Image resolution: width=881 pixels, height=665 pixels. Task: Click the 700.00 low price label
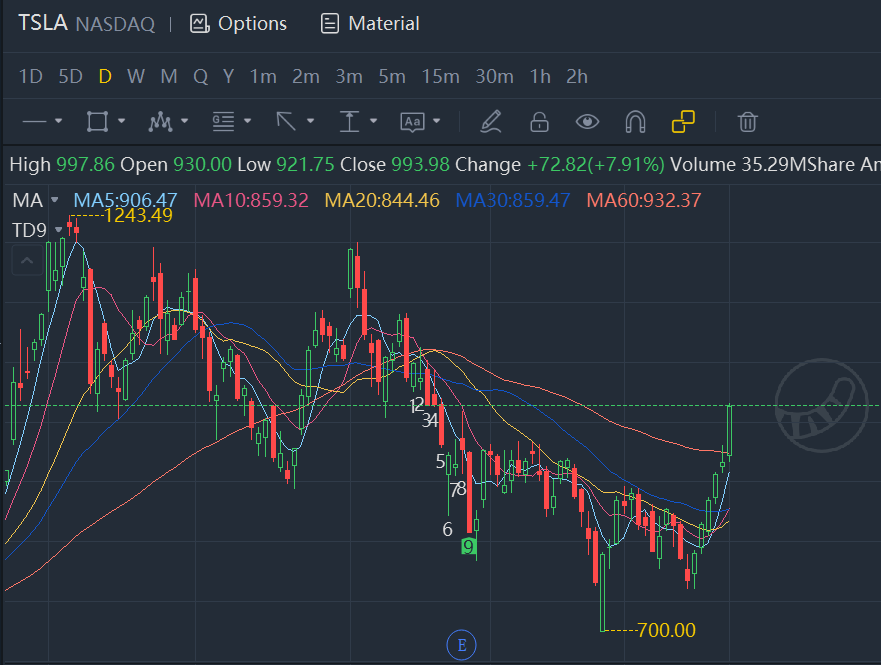(x=666, y=630)
